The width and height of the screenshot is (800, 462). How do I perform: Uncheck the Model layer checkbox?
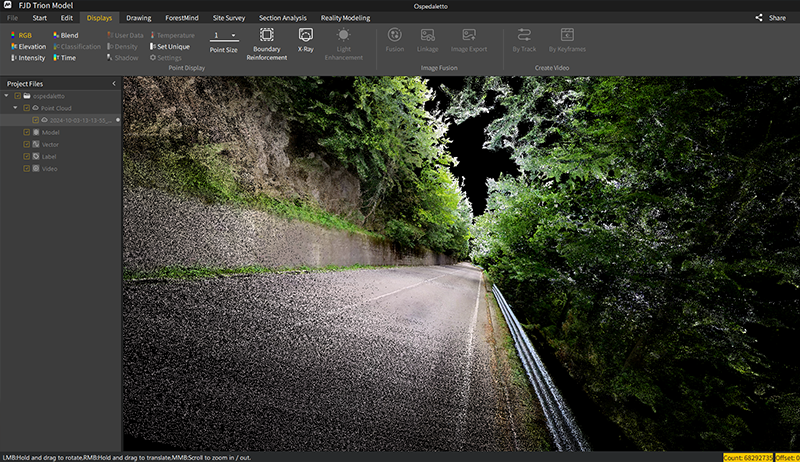point(27,132)
